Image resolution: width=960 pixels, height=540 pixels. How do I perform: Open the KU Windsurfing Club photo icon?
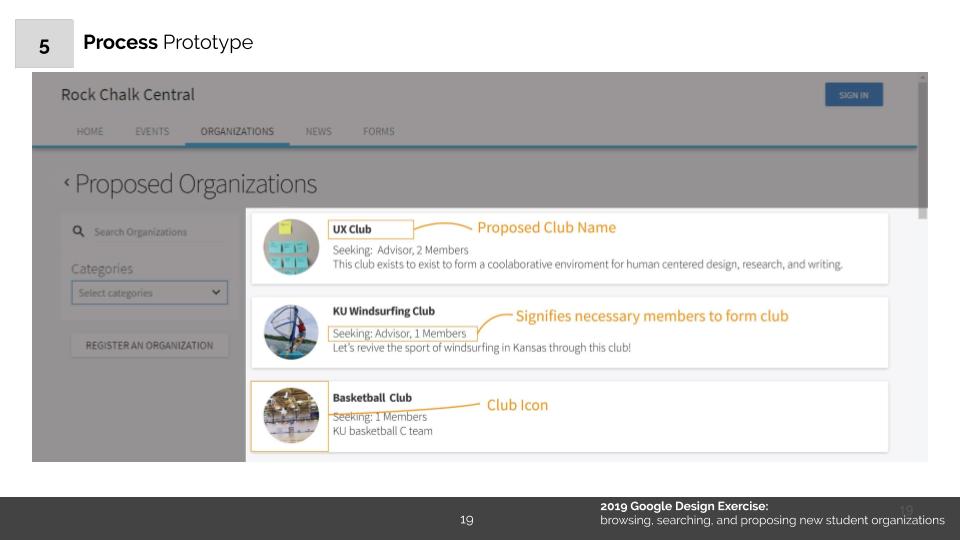pos(291,332)
